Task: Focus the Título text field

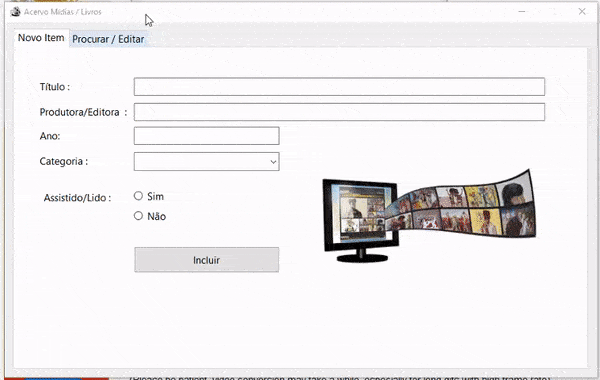Action: [x=339, y=87]
